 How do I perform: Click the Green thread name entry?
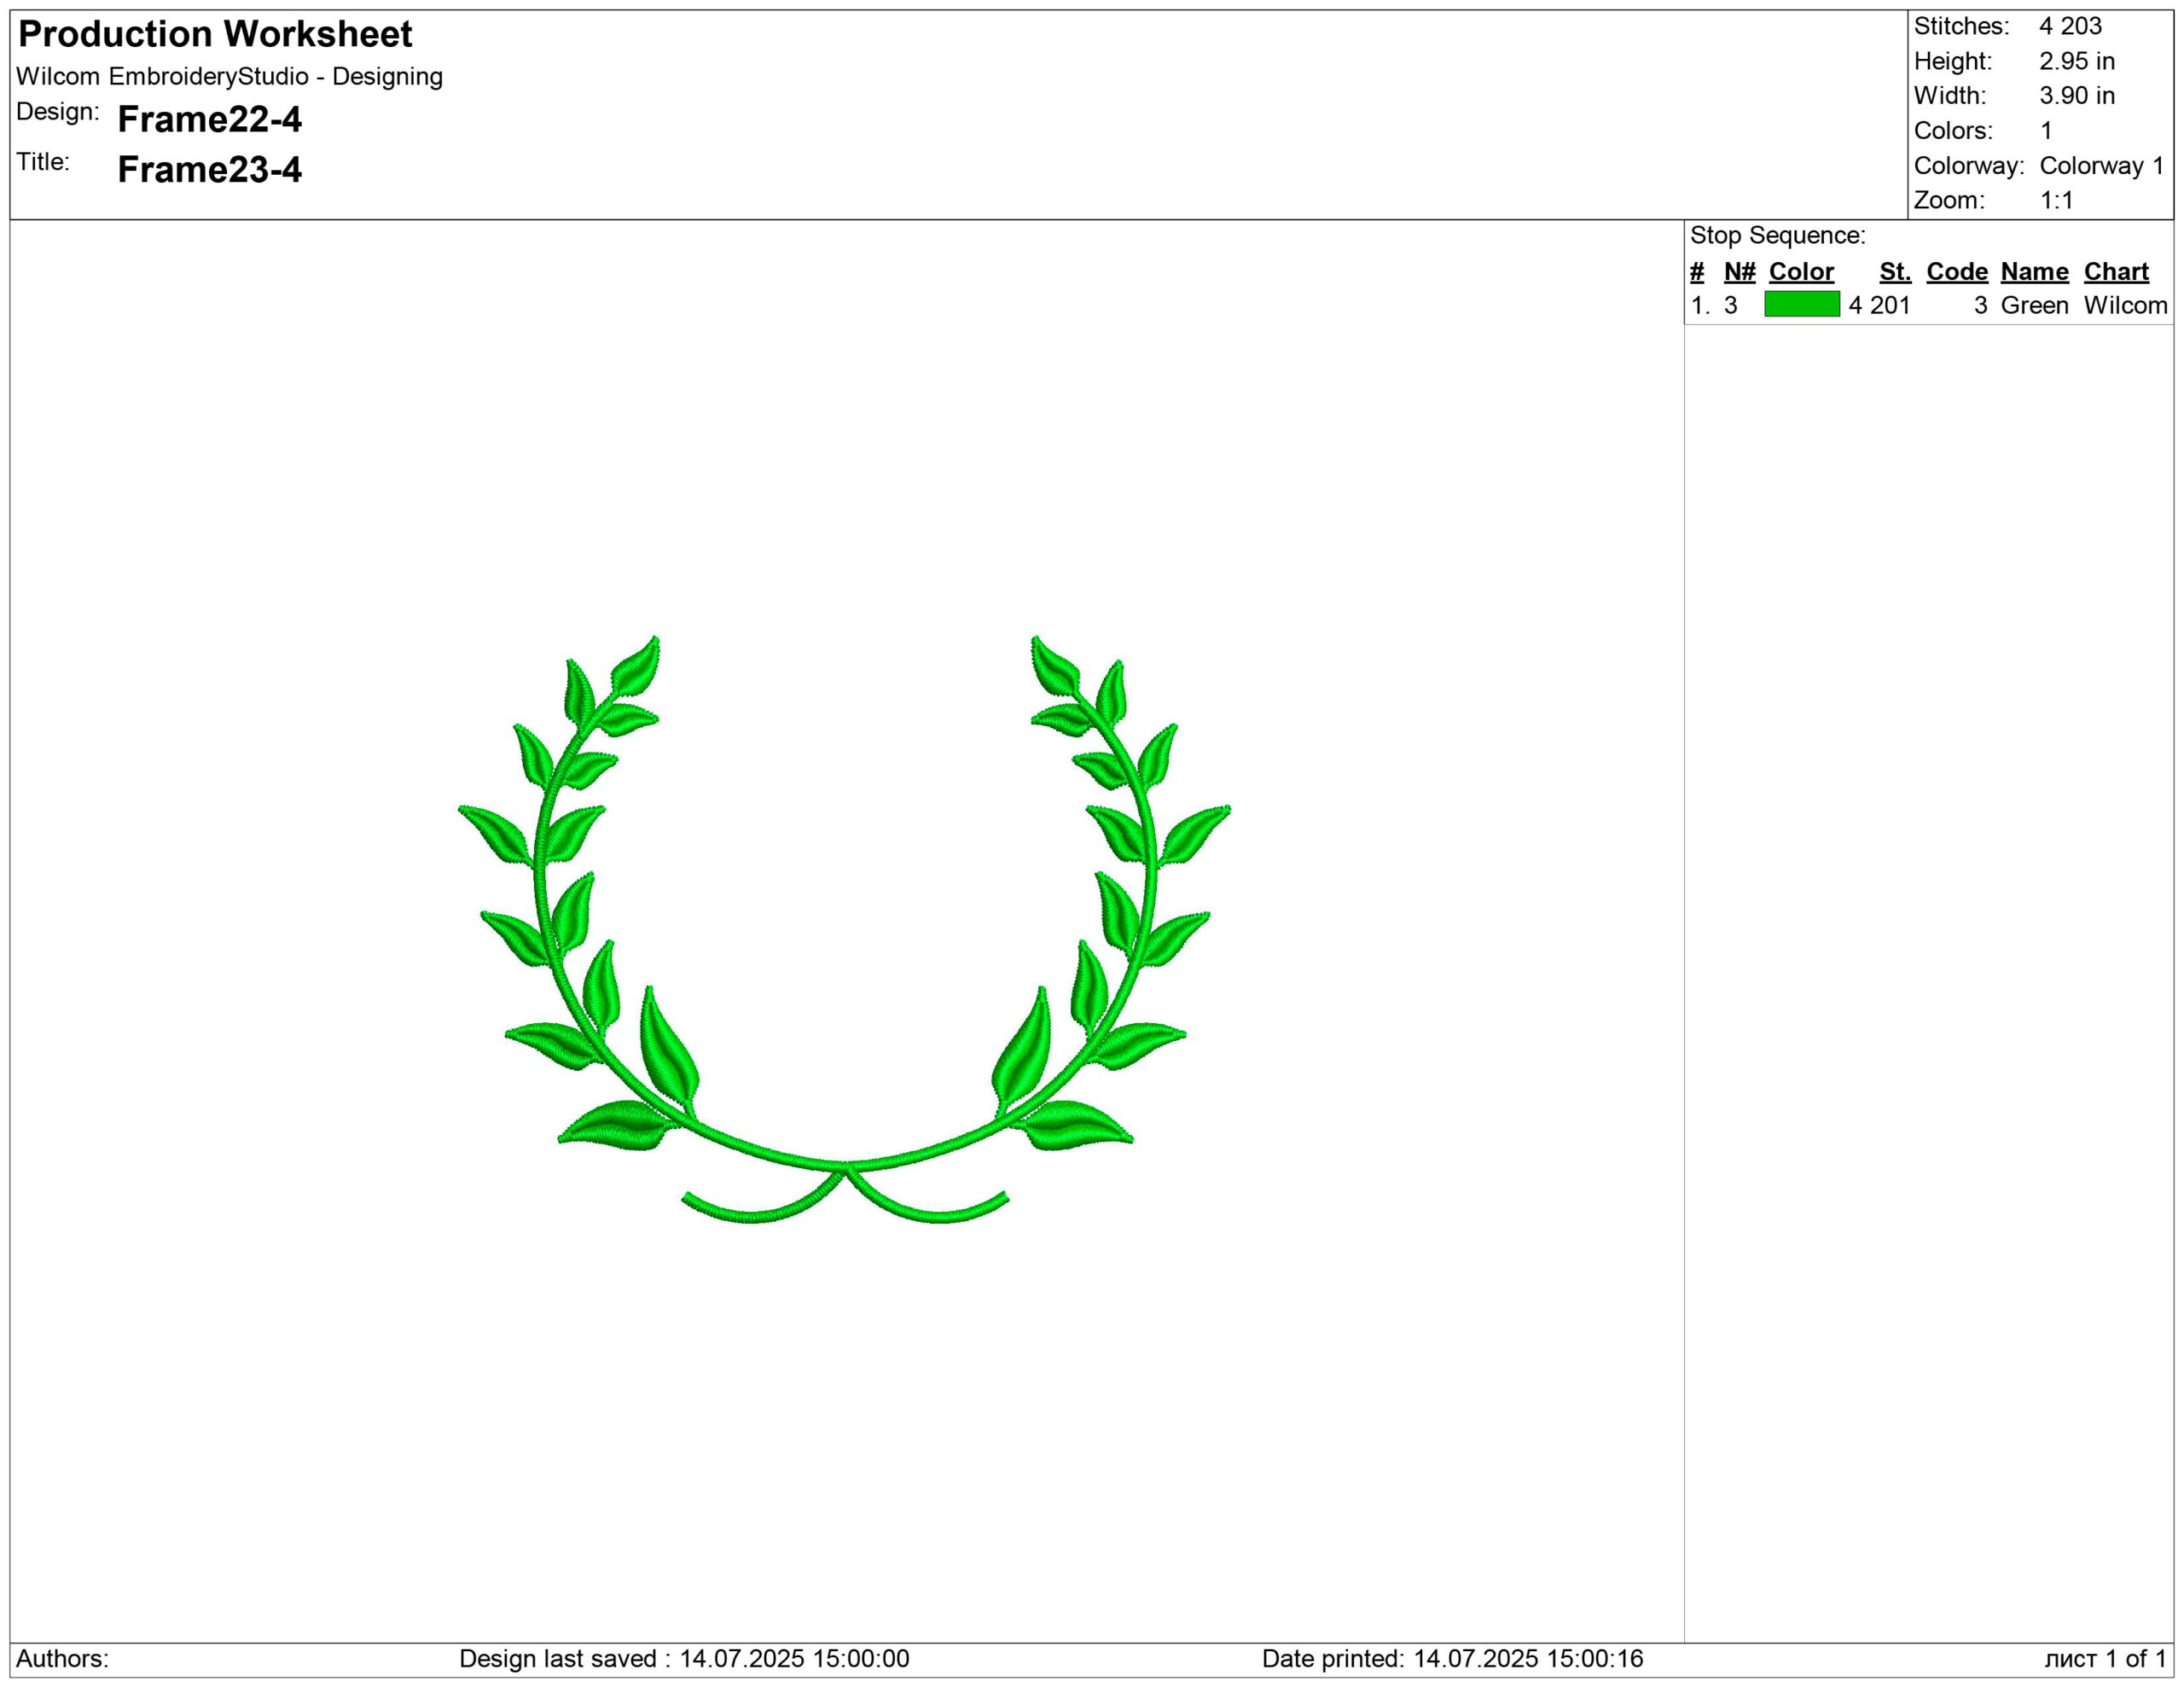pos(2034,305)
